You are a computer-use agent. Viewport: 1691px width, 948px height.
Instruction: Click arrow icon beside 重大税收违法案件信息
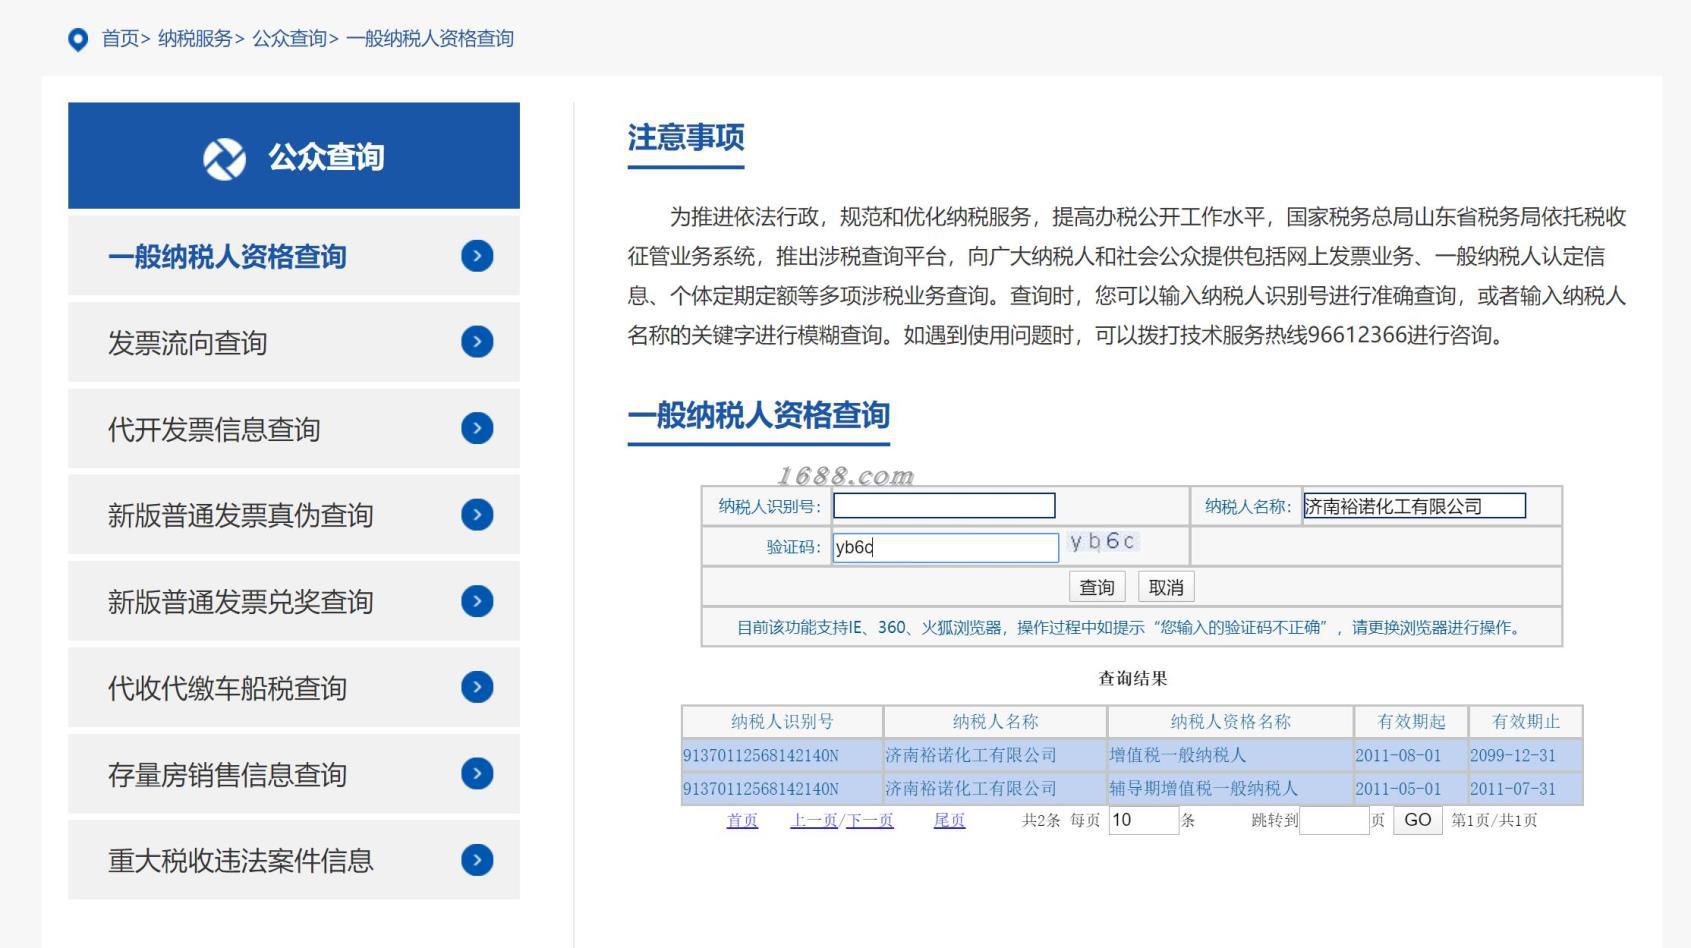pyautogui.click(x=477, y=860)
